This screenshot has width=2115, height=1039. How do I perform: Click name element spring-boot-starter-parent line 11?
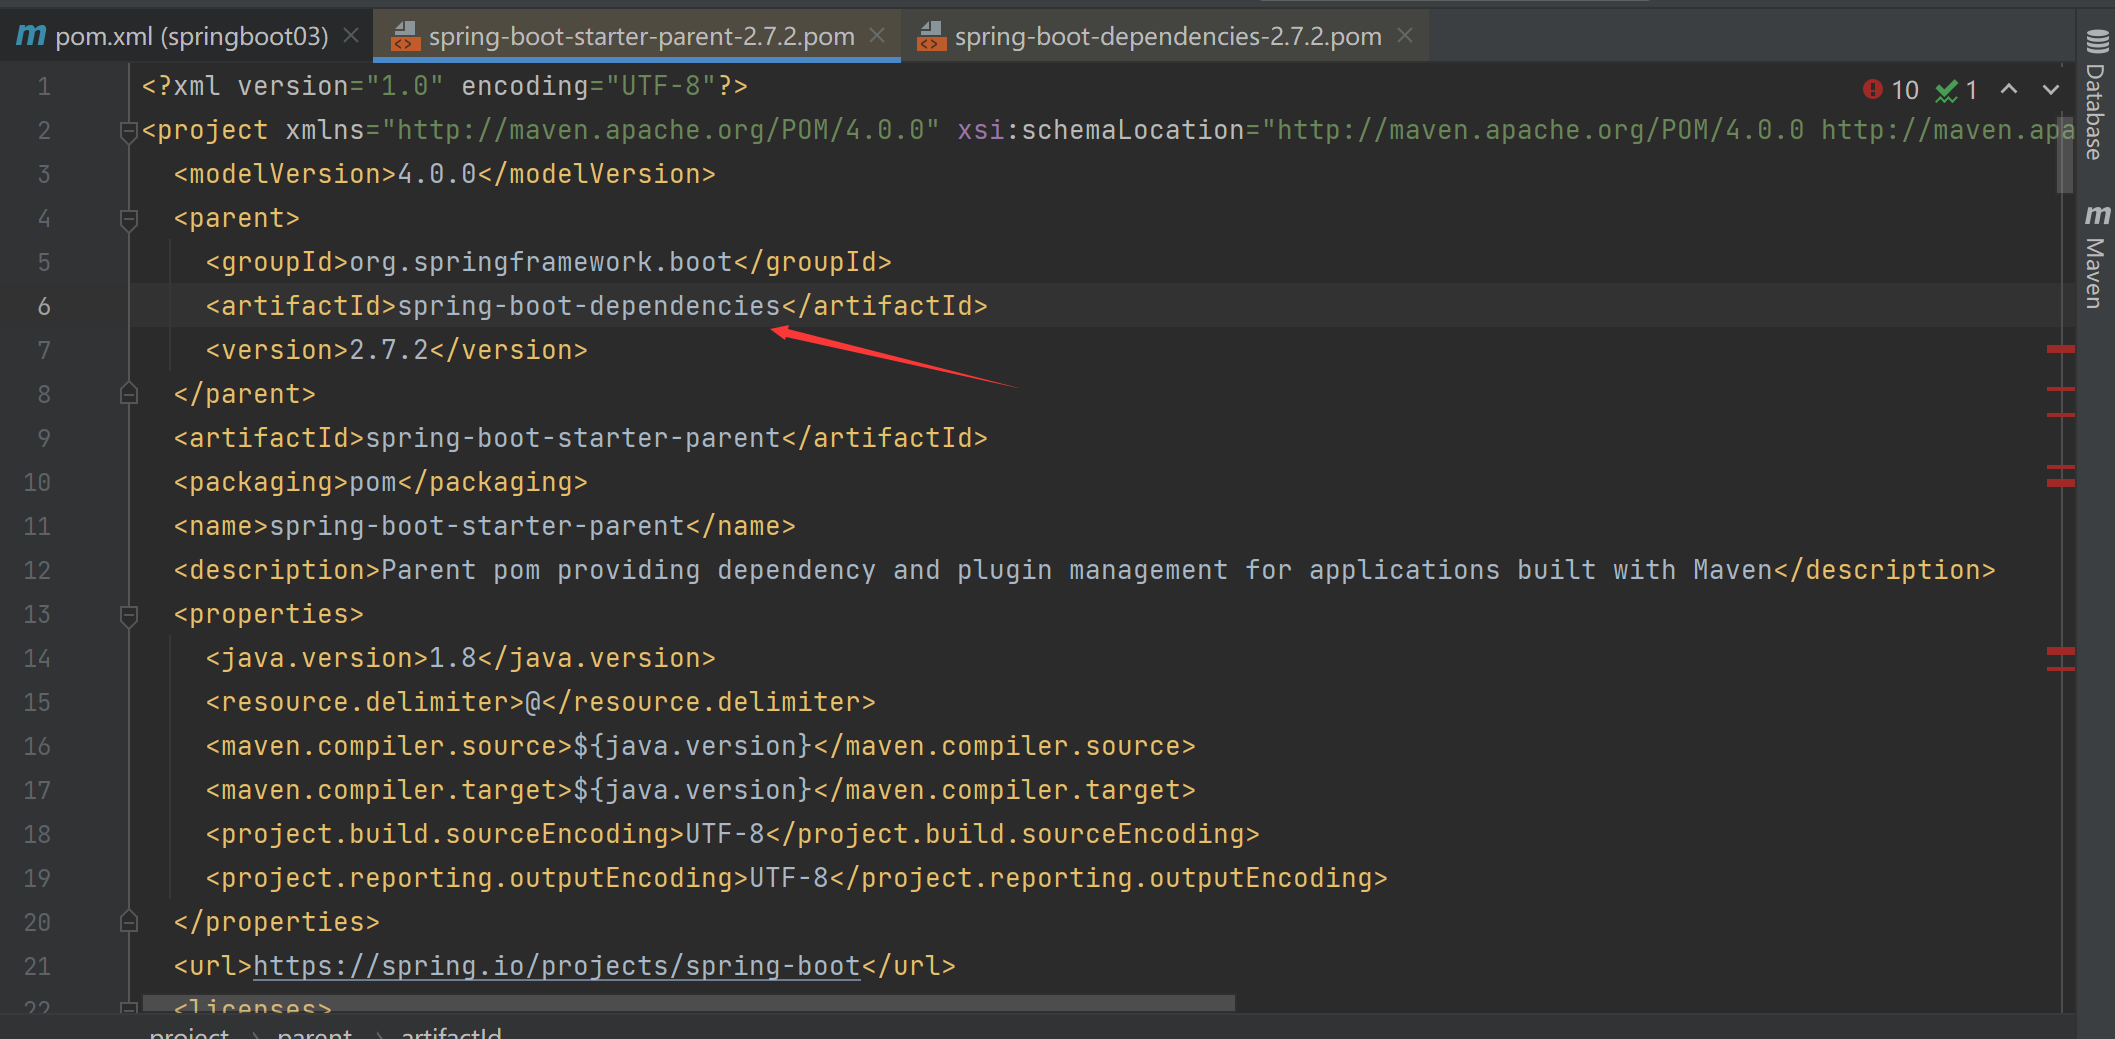[485, 526]
